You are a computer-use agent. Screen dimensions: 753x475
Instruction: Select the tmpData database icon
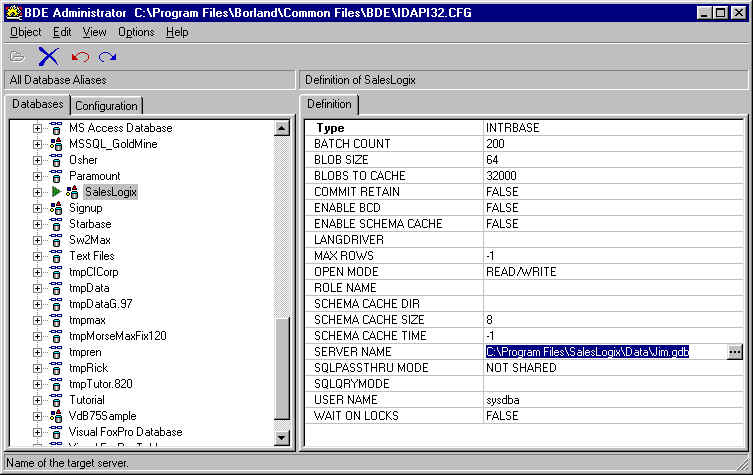pos(56,288)
